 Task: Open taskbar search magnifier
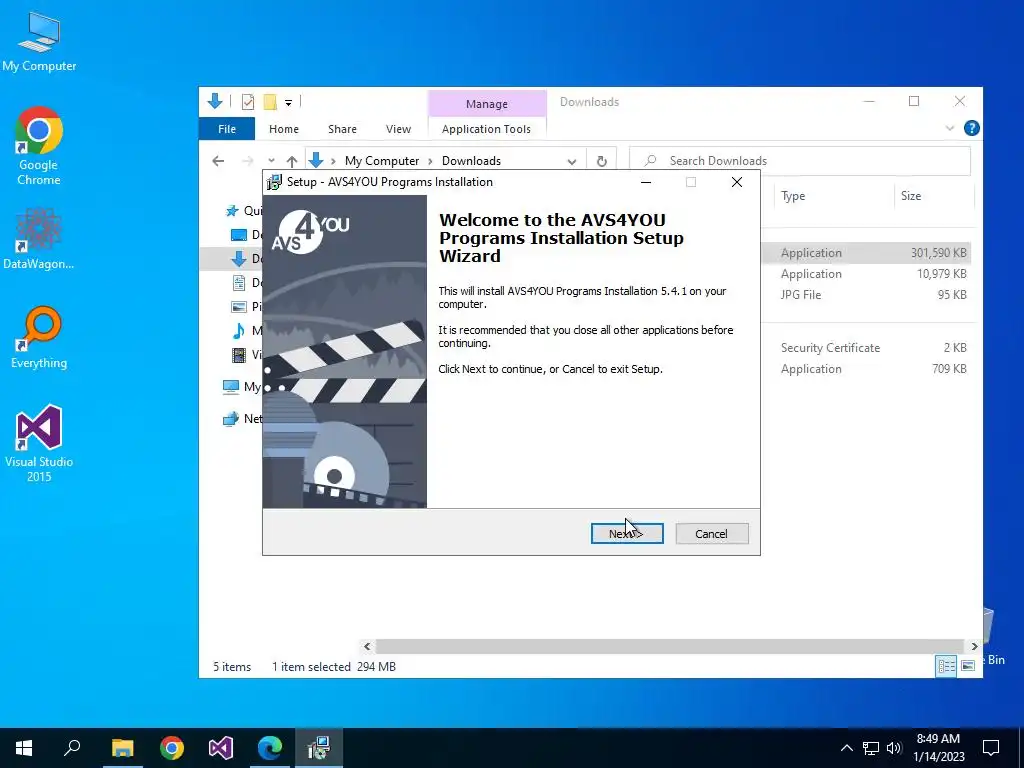(72, 748)
